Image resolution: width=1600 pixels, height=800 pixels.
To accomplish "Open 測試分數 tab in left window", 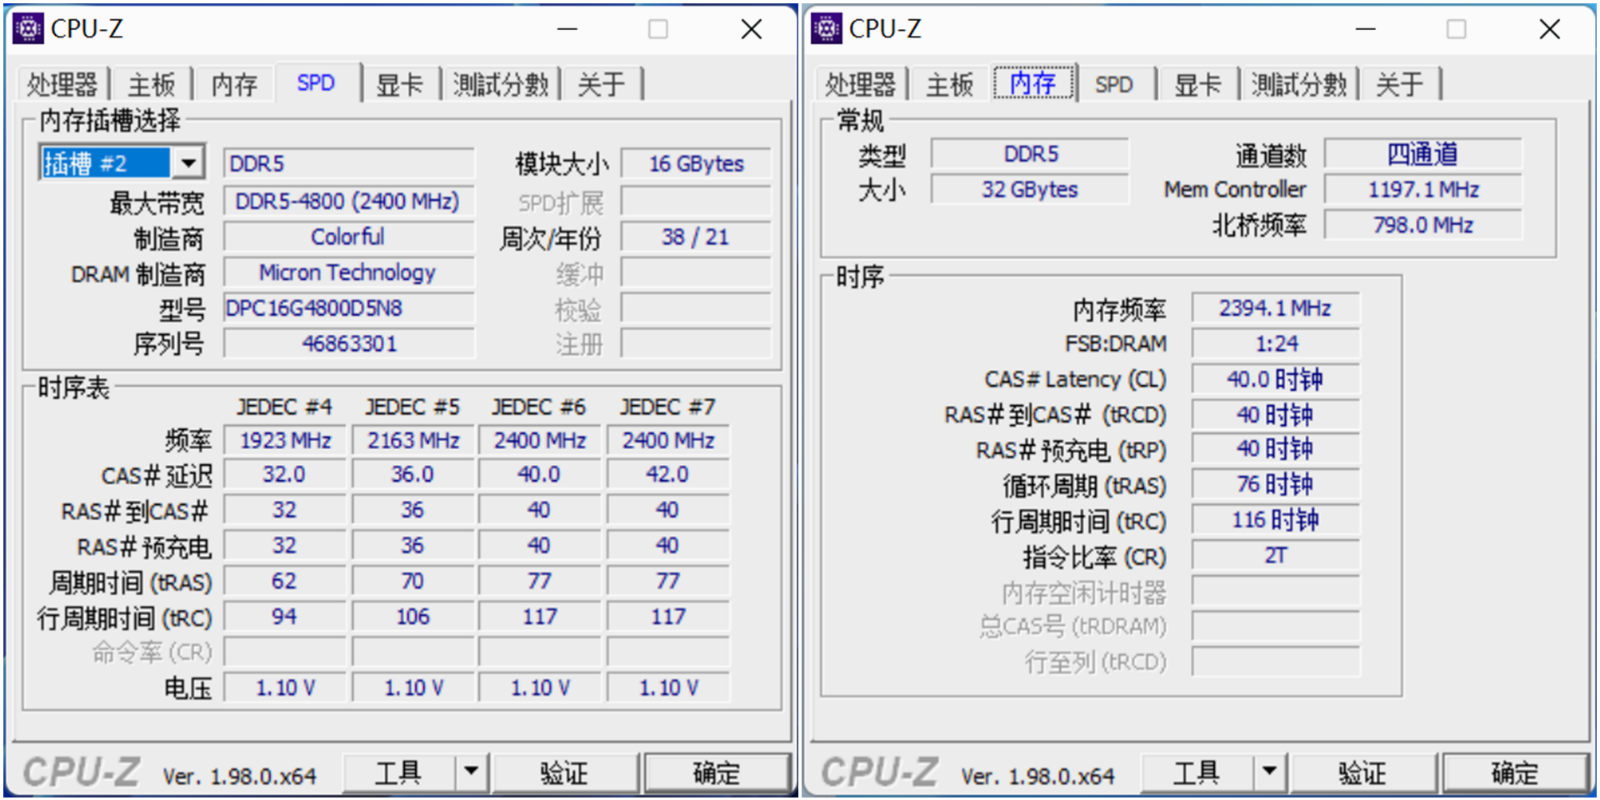I will [x=501, y=85].
